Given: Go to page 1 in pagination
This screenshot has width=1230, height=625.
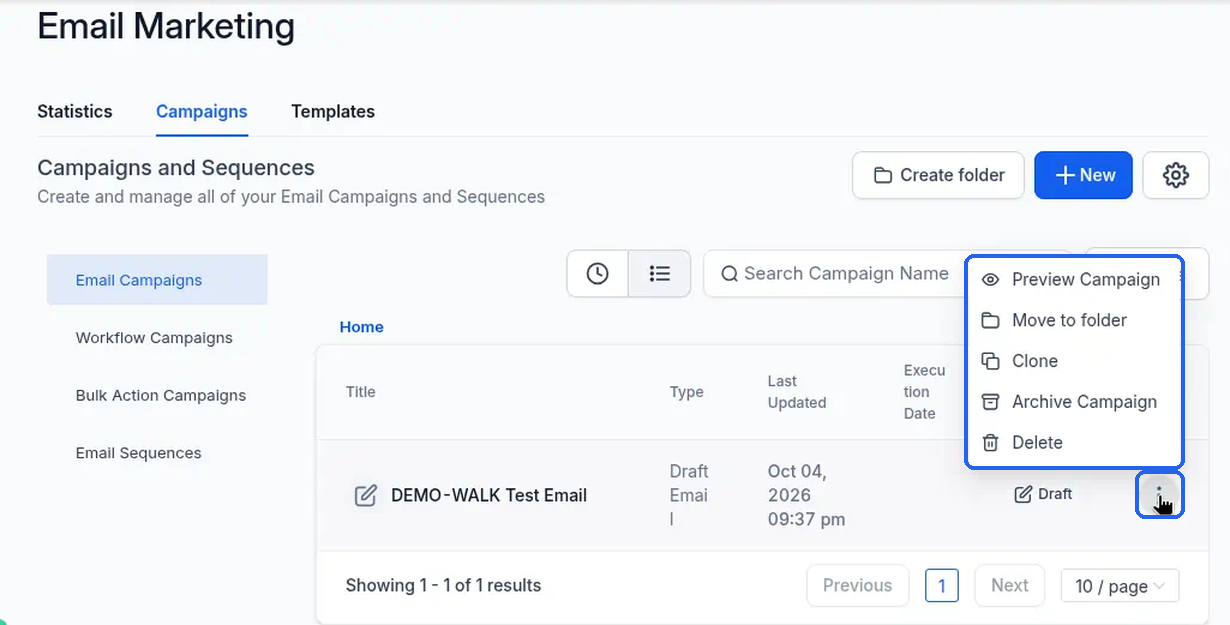Looking at the screenshot, I should pyautogui.click(x=942, y=586).
